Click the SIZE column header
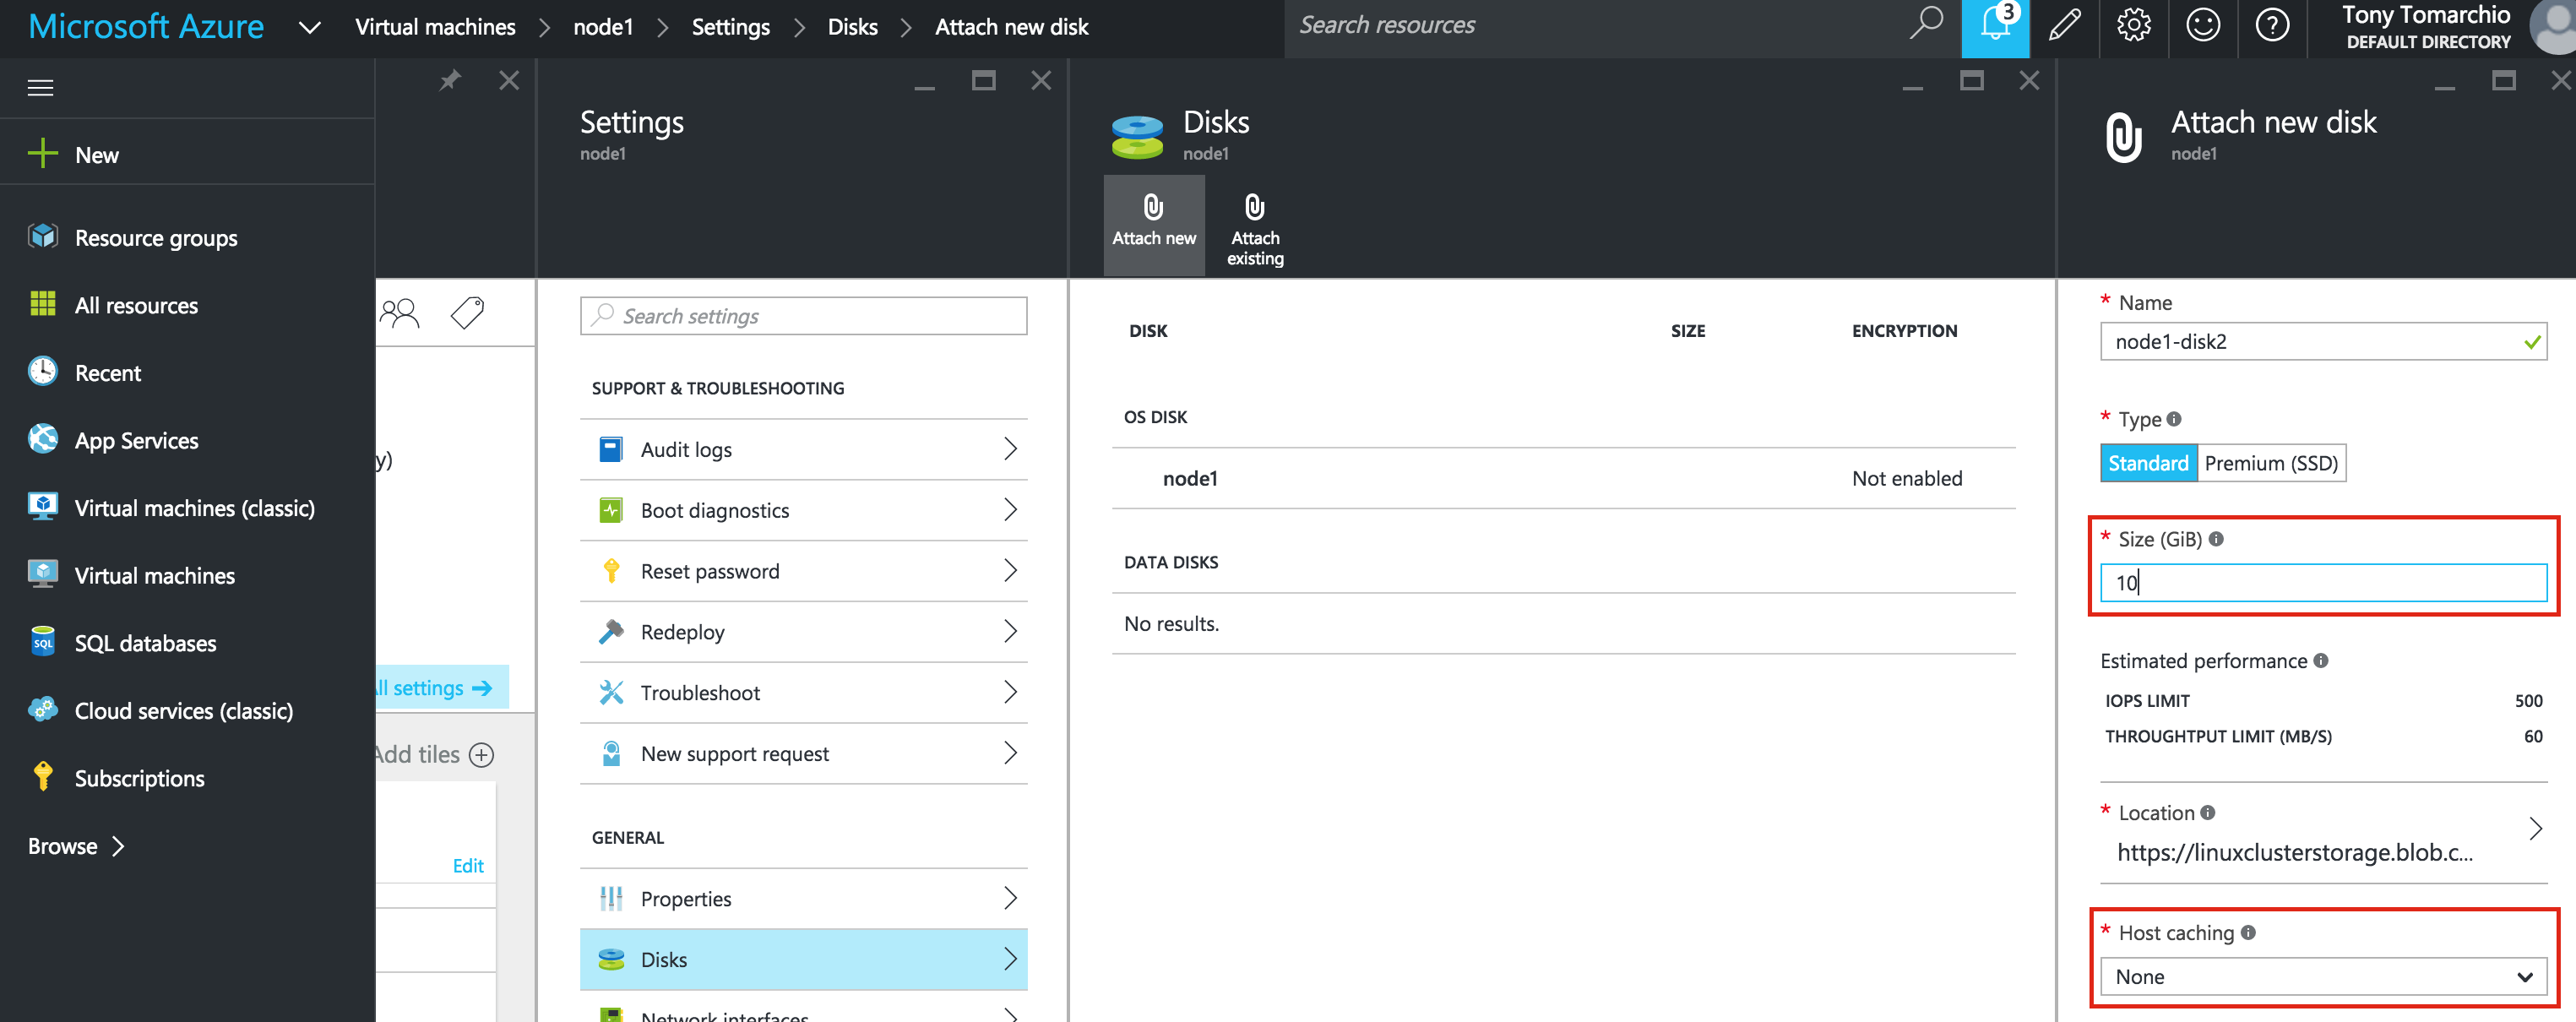The width and height of the screenshot is (2576, 1022). pyautogui.click(x=1688, y=331)
